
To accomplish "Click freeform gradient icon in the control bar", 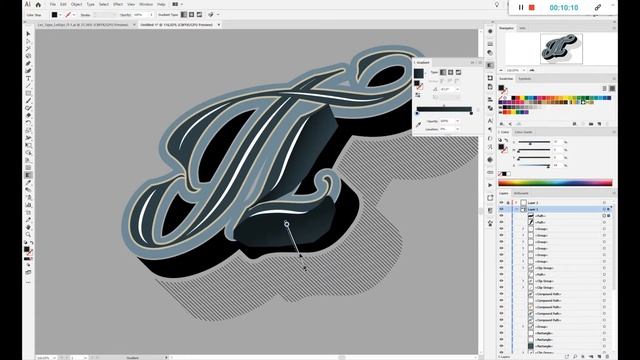I will pyautogui.click(x=199, y=15).
